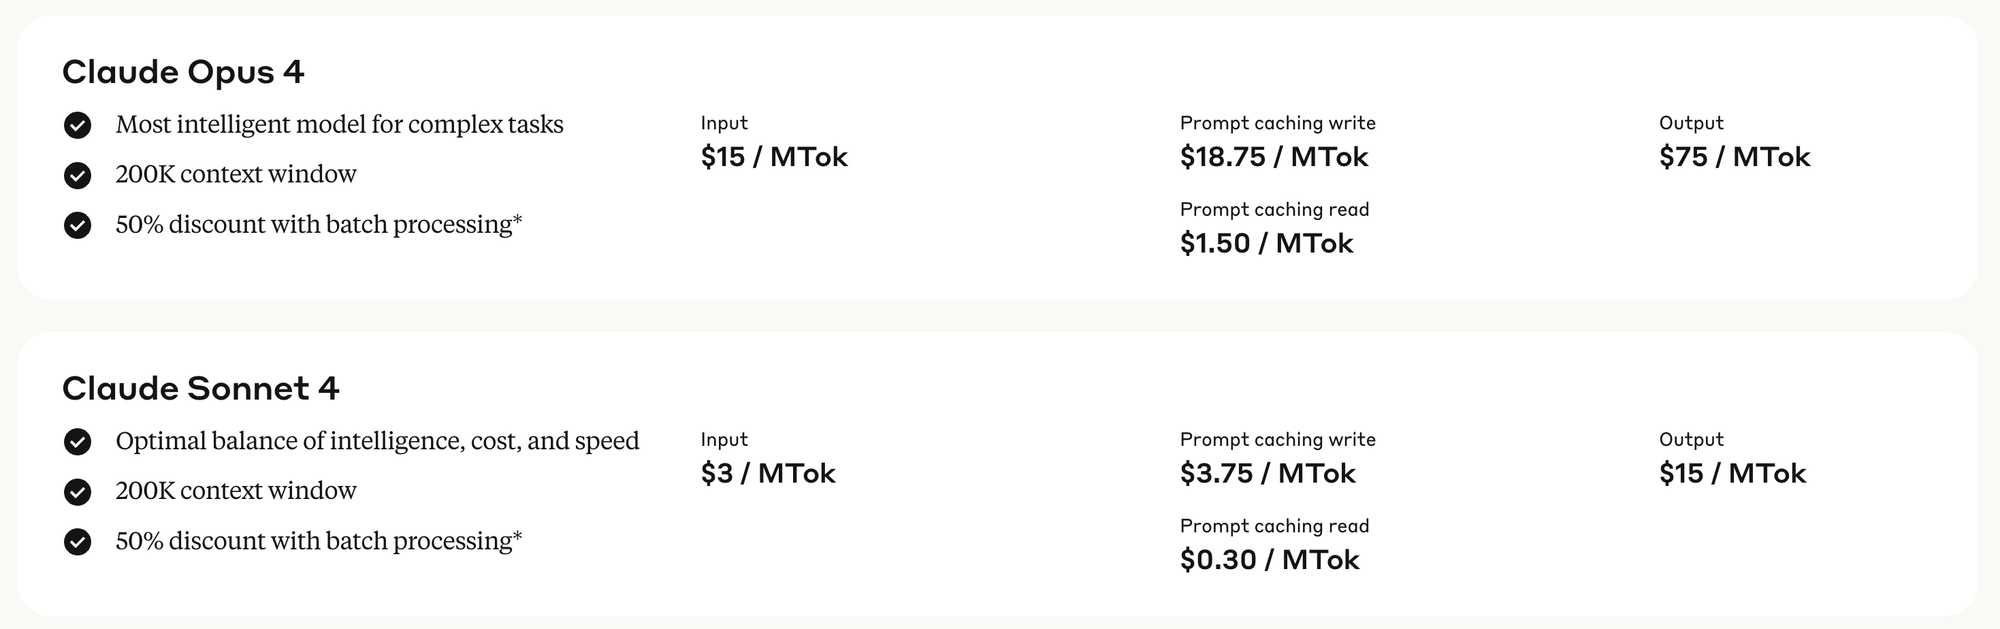This screenshot has height=629, width=2000.
Task: Click the $75 / MTok output price
Action: (1734, 157)
